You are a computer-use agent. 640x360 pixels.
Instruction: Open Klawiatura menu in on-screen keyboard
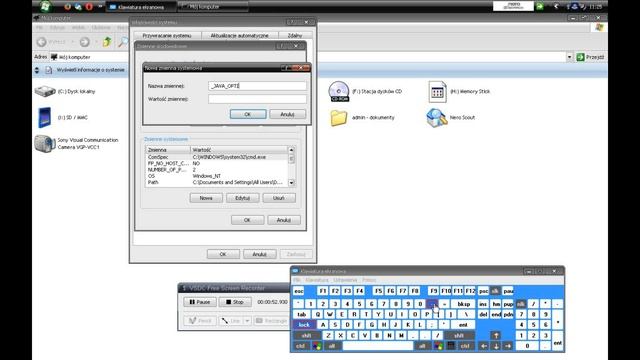[x=317, y=280]
